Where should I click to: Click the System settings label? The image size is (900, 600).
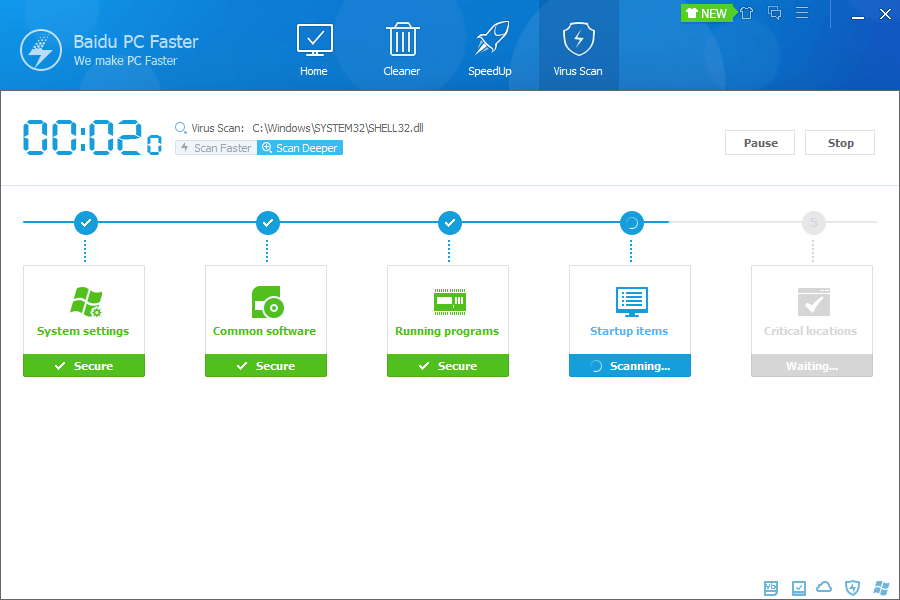click(x=83, y=331)
